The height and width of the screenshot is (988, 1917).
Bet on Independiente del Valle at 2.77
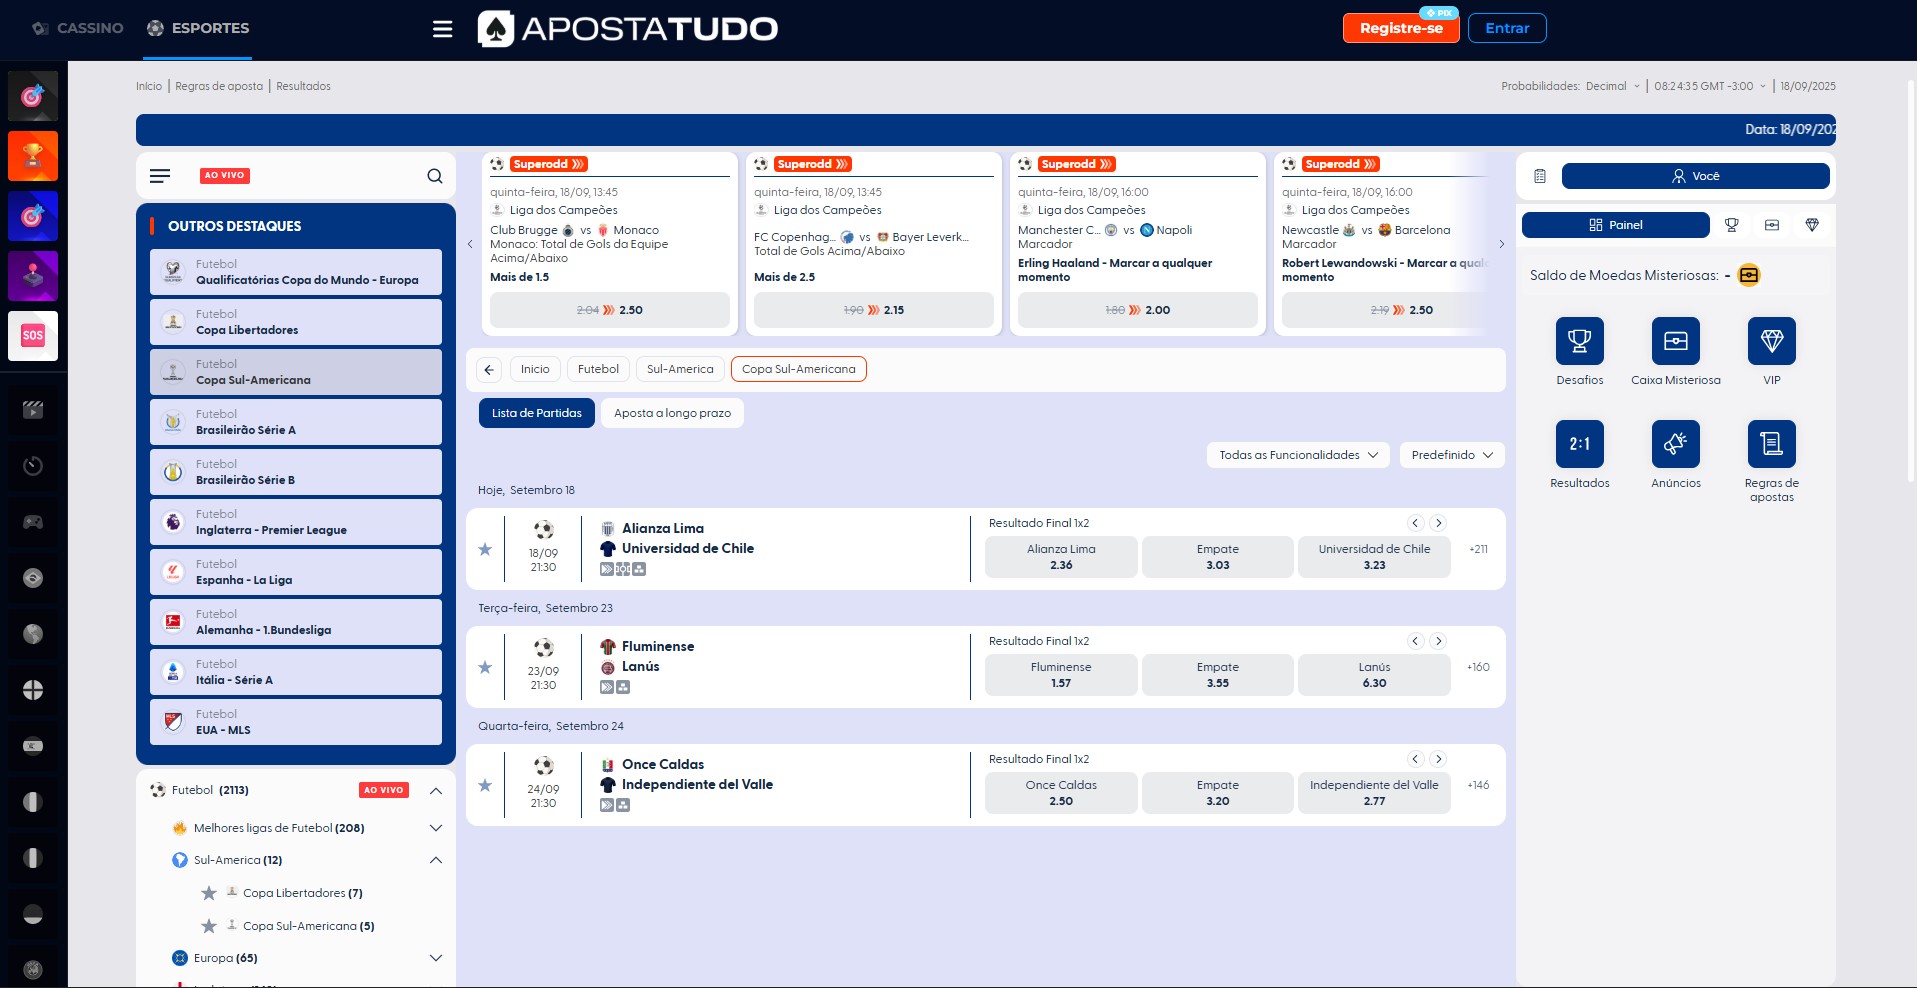(x=1374, y=793)
